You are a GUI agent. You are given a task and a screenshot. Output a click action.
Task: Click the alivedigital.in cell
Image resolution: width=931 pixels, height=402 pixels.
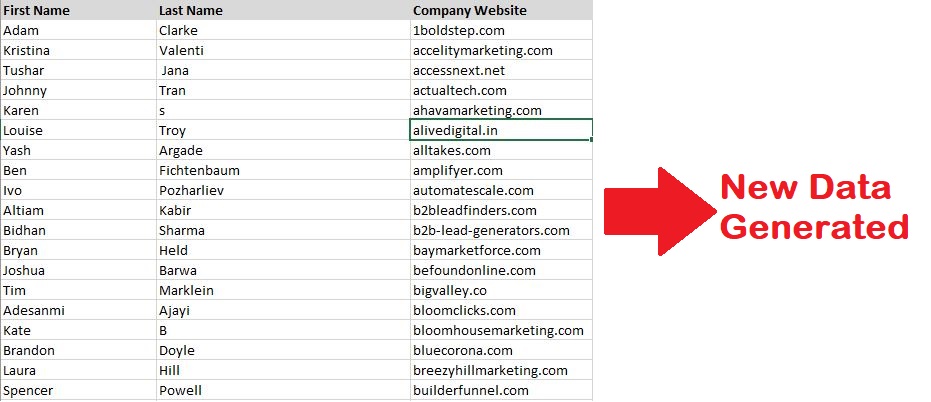(x=501, y=130)
